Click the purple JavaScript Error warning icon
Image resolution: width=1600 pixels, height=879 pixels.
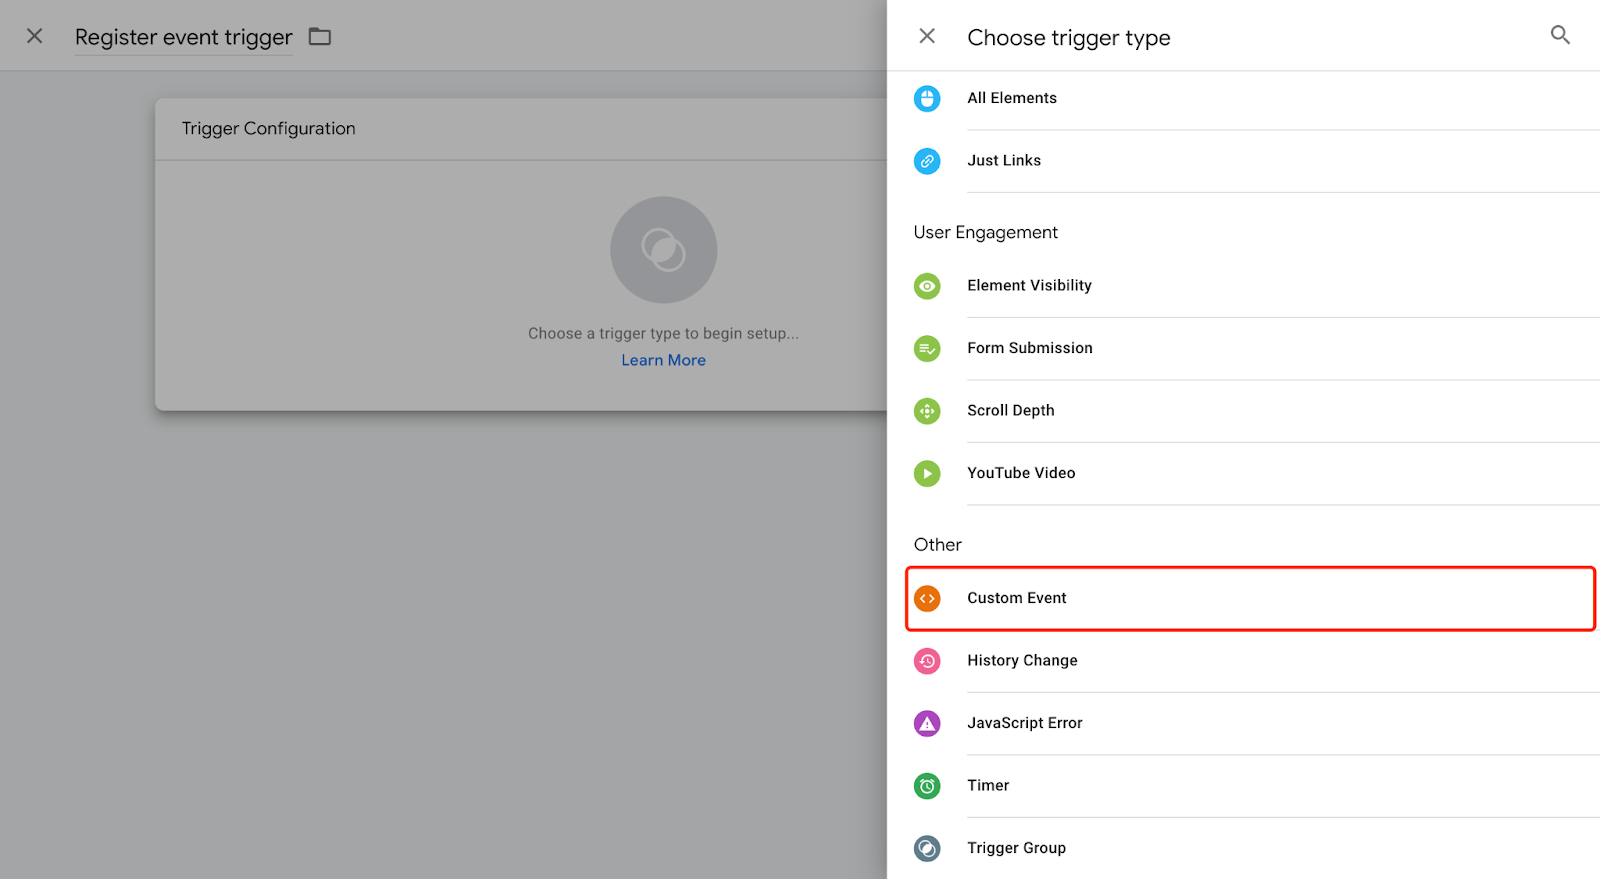point(927,723)
